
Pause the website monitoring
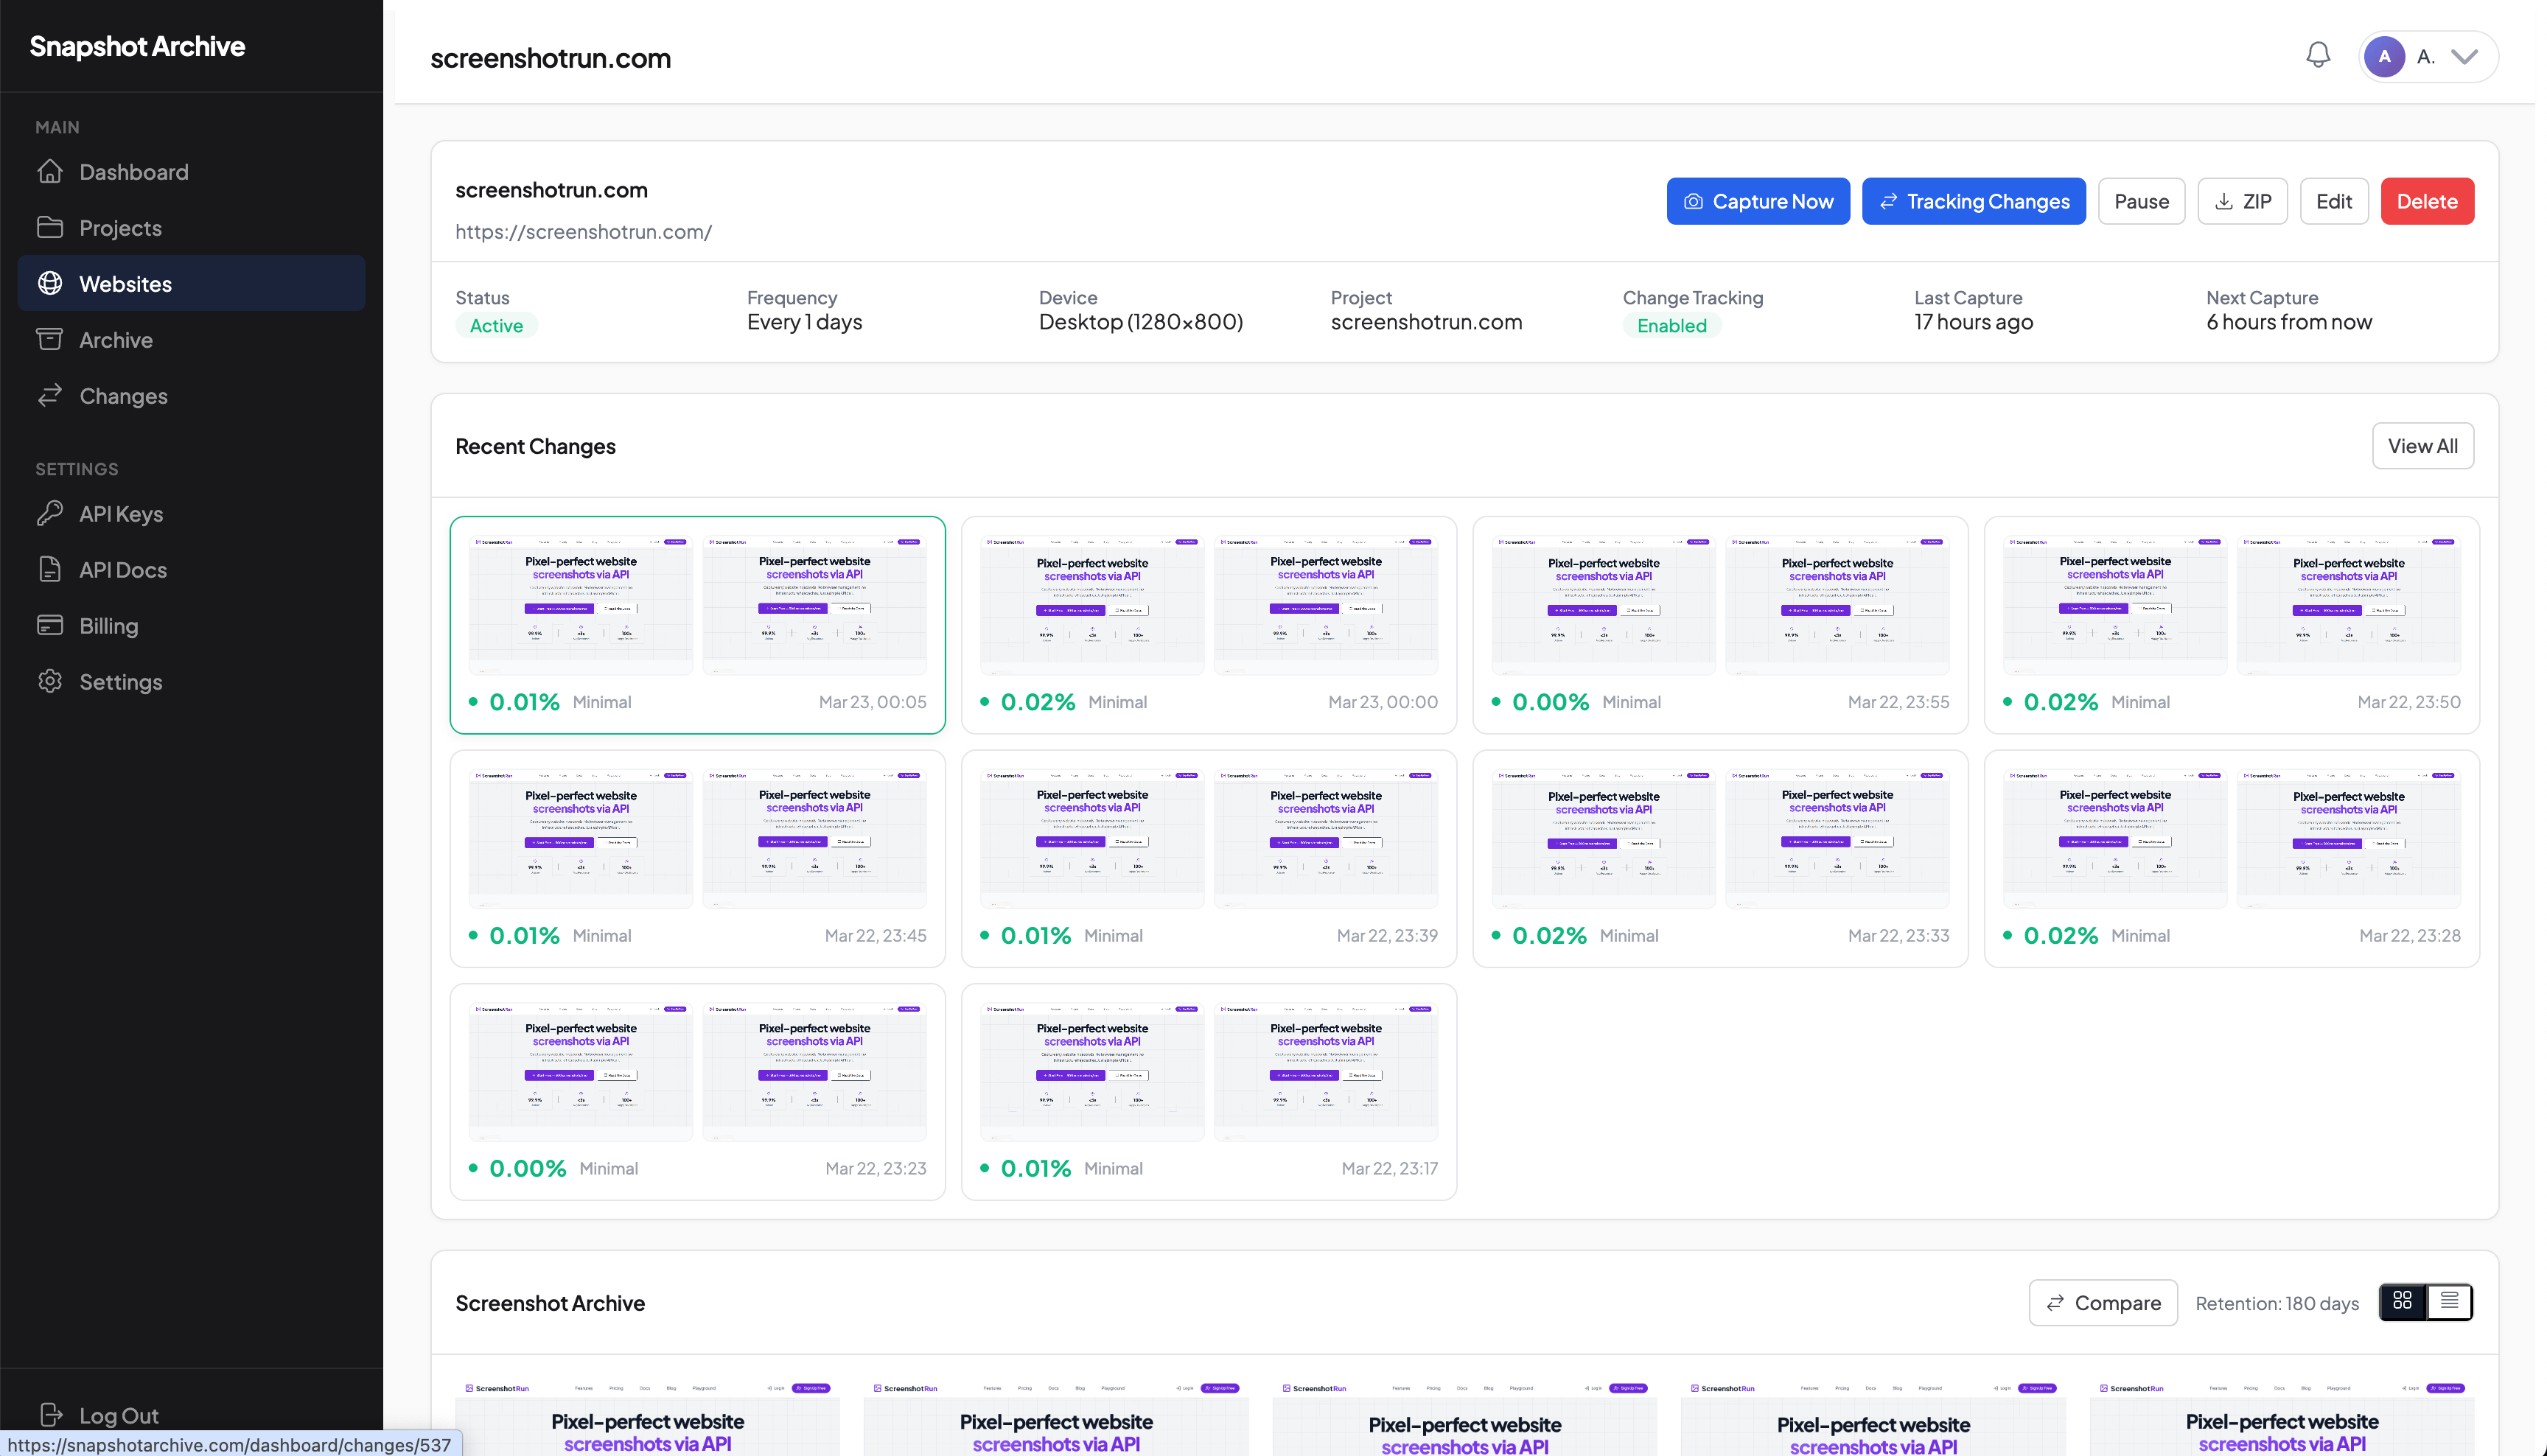2141,201
